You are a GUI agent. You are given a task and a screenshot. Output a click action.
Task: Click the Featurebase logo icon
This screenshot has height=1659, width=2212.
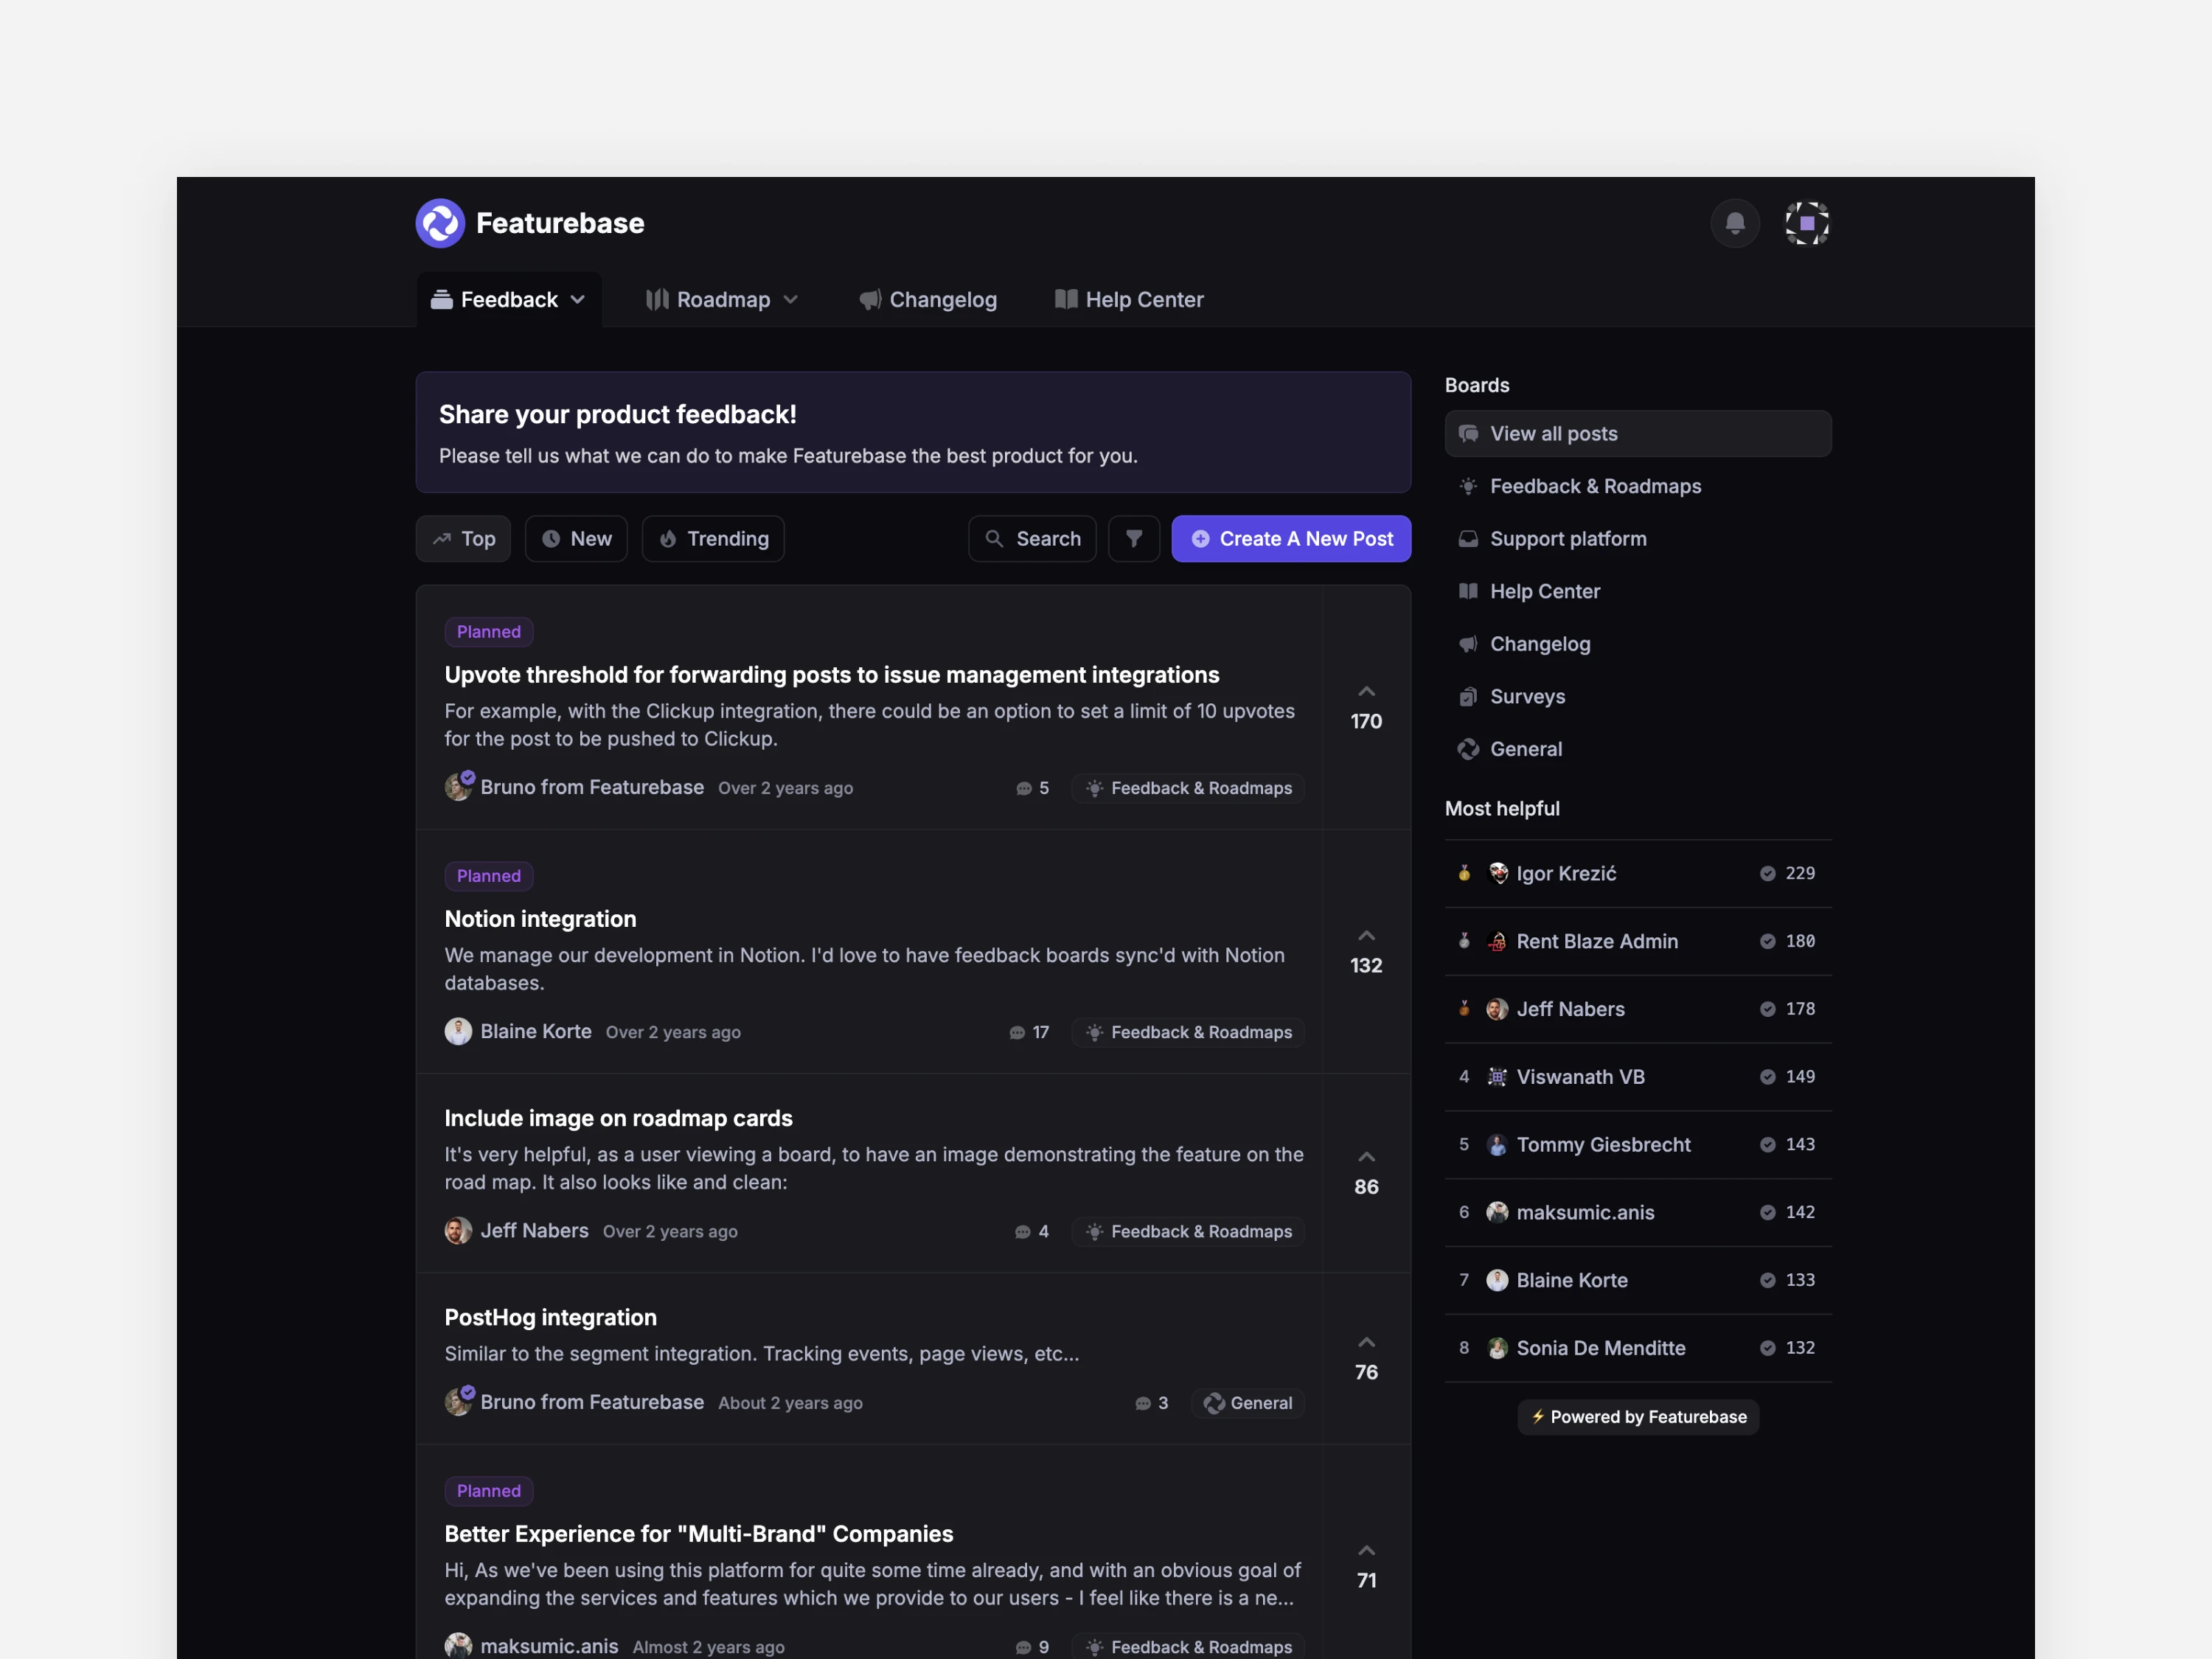[x=440, y=223]
